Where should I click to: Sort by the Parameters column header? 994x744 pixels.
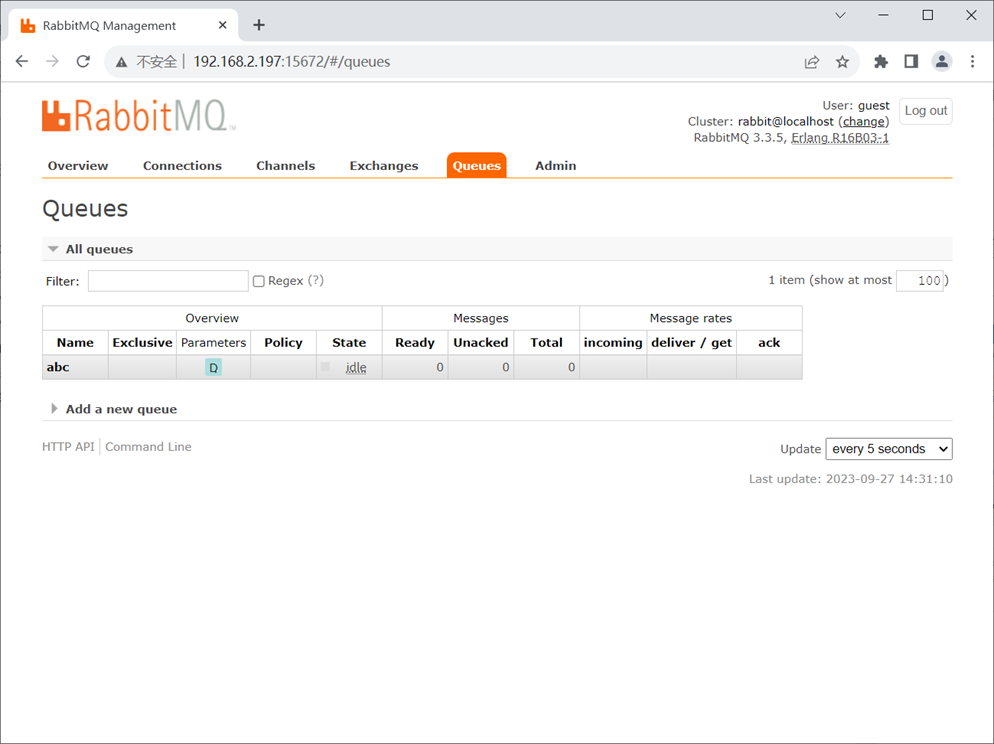coord(213,343)
